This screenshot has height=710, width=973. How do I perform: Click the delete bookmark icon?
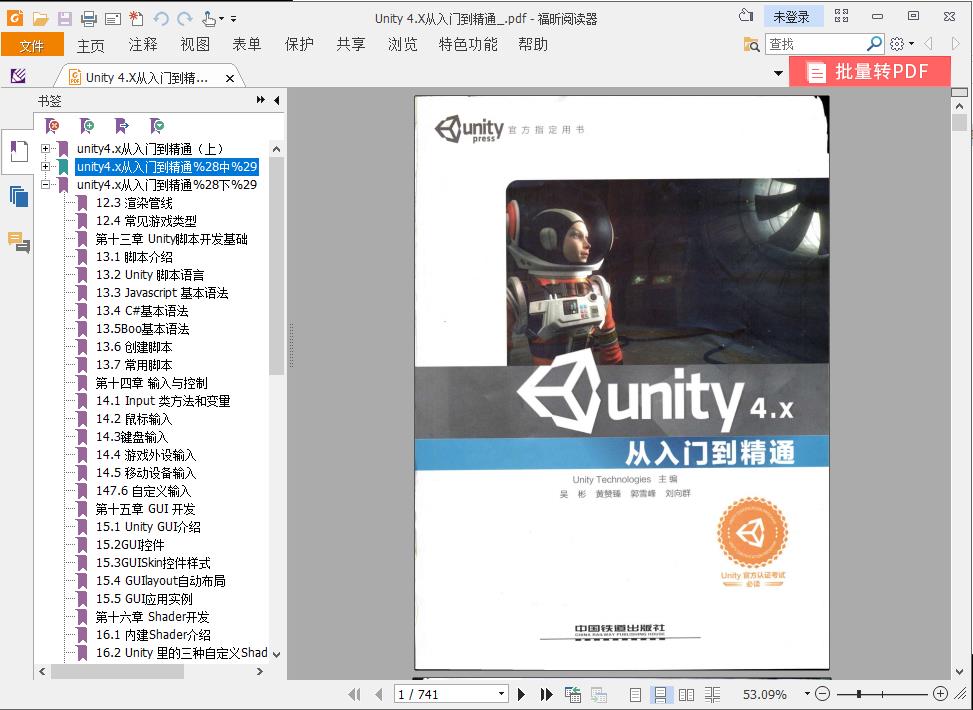(x=53, y=126)
